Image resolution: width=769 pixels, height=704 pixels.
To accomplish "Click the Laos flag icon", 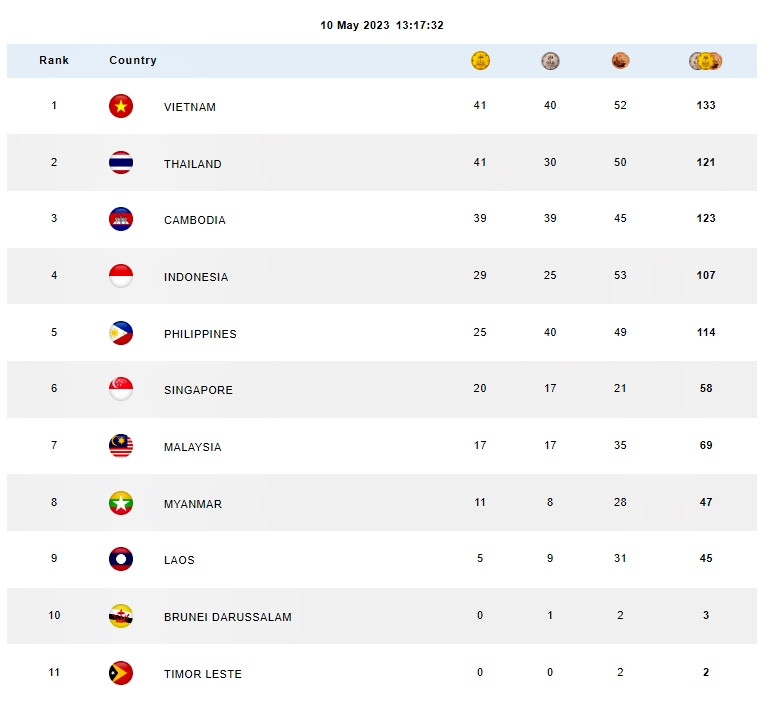I will point(121,559).
